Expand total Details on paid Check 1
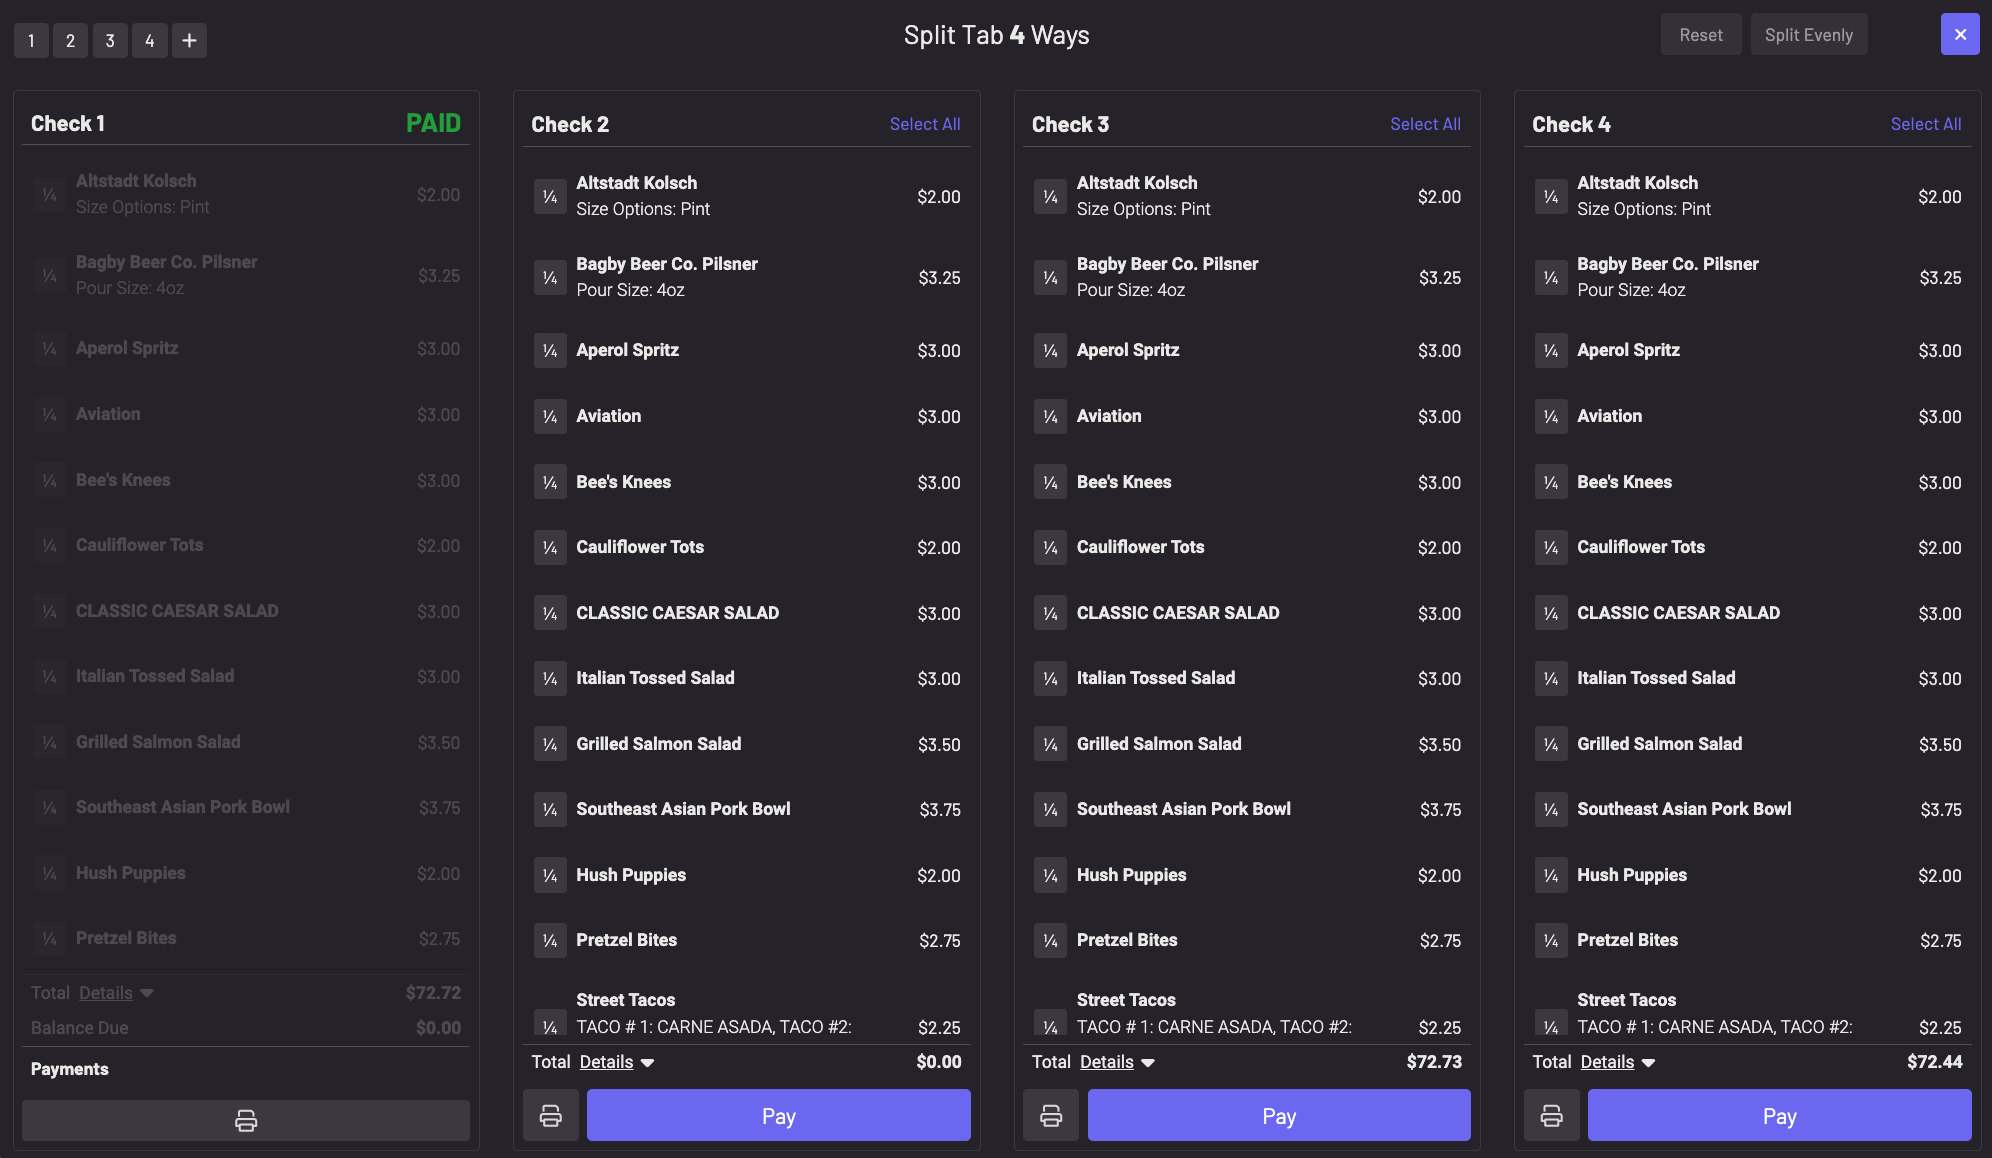The height and width of the screenshot is (1158, 1992). click(115, 993)
